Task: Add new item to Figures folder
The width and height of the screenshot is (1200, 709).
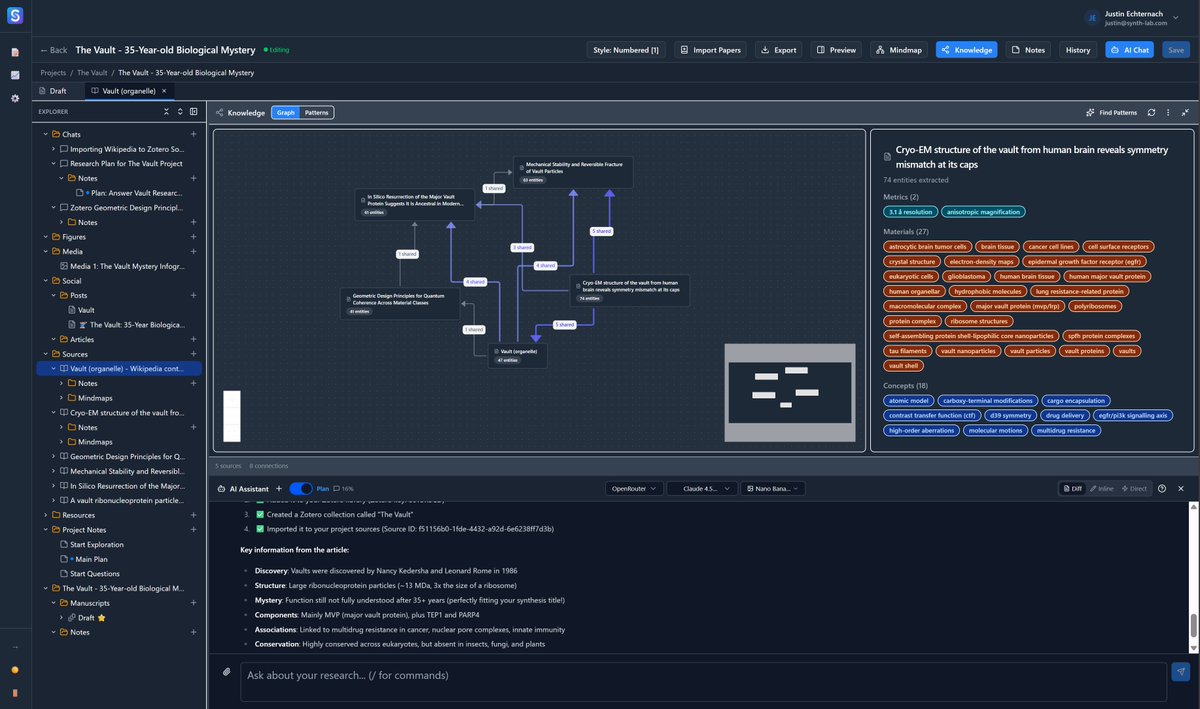Action: (x=194, y=237)
